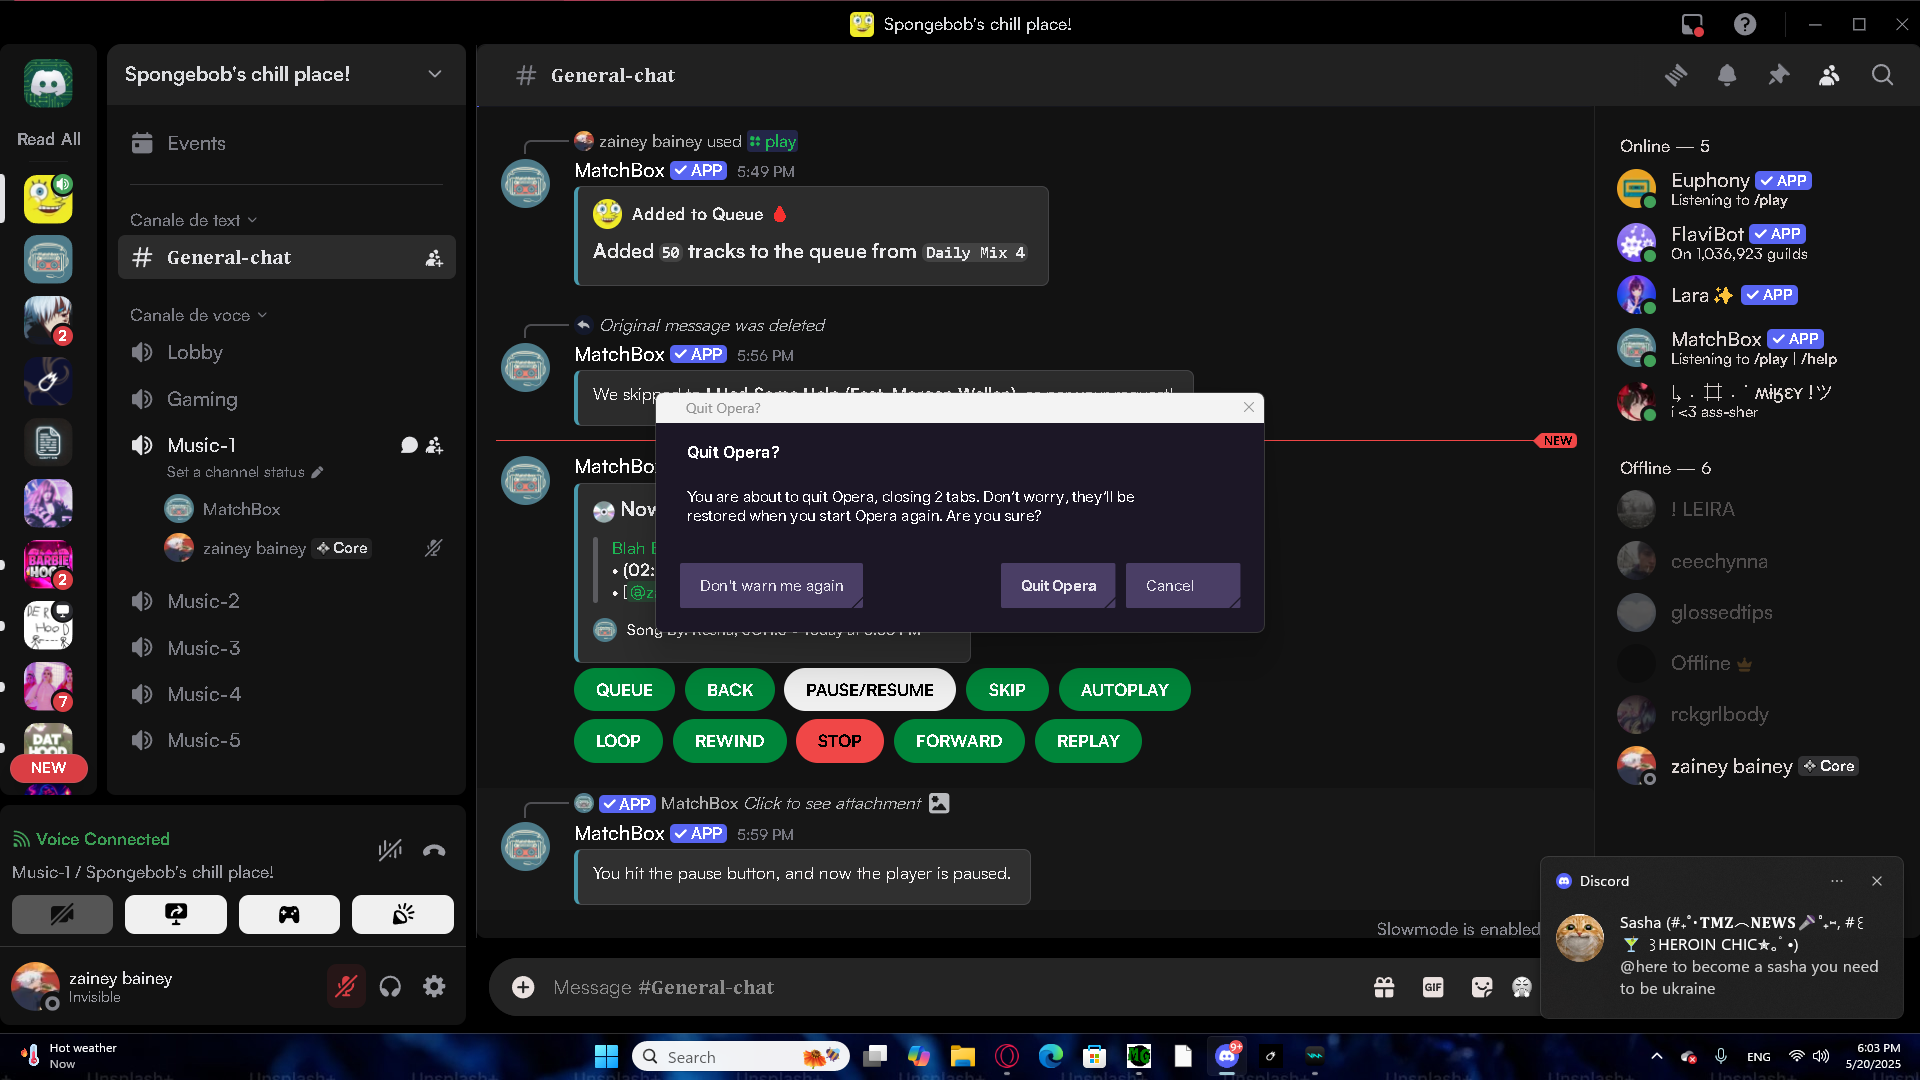Open the GIF picker icon
The width and height of the screenshot is (1920, 1080).
tap(1433, 987)
